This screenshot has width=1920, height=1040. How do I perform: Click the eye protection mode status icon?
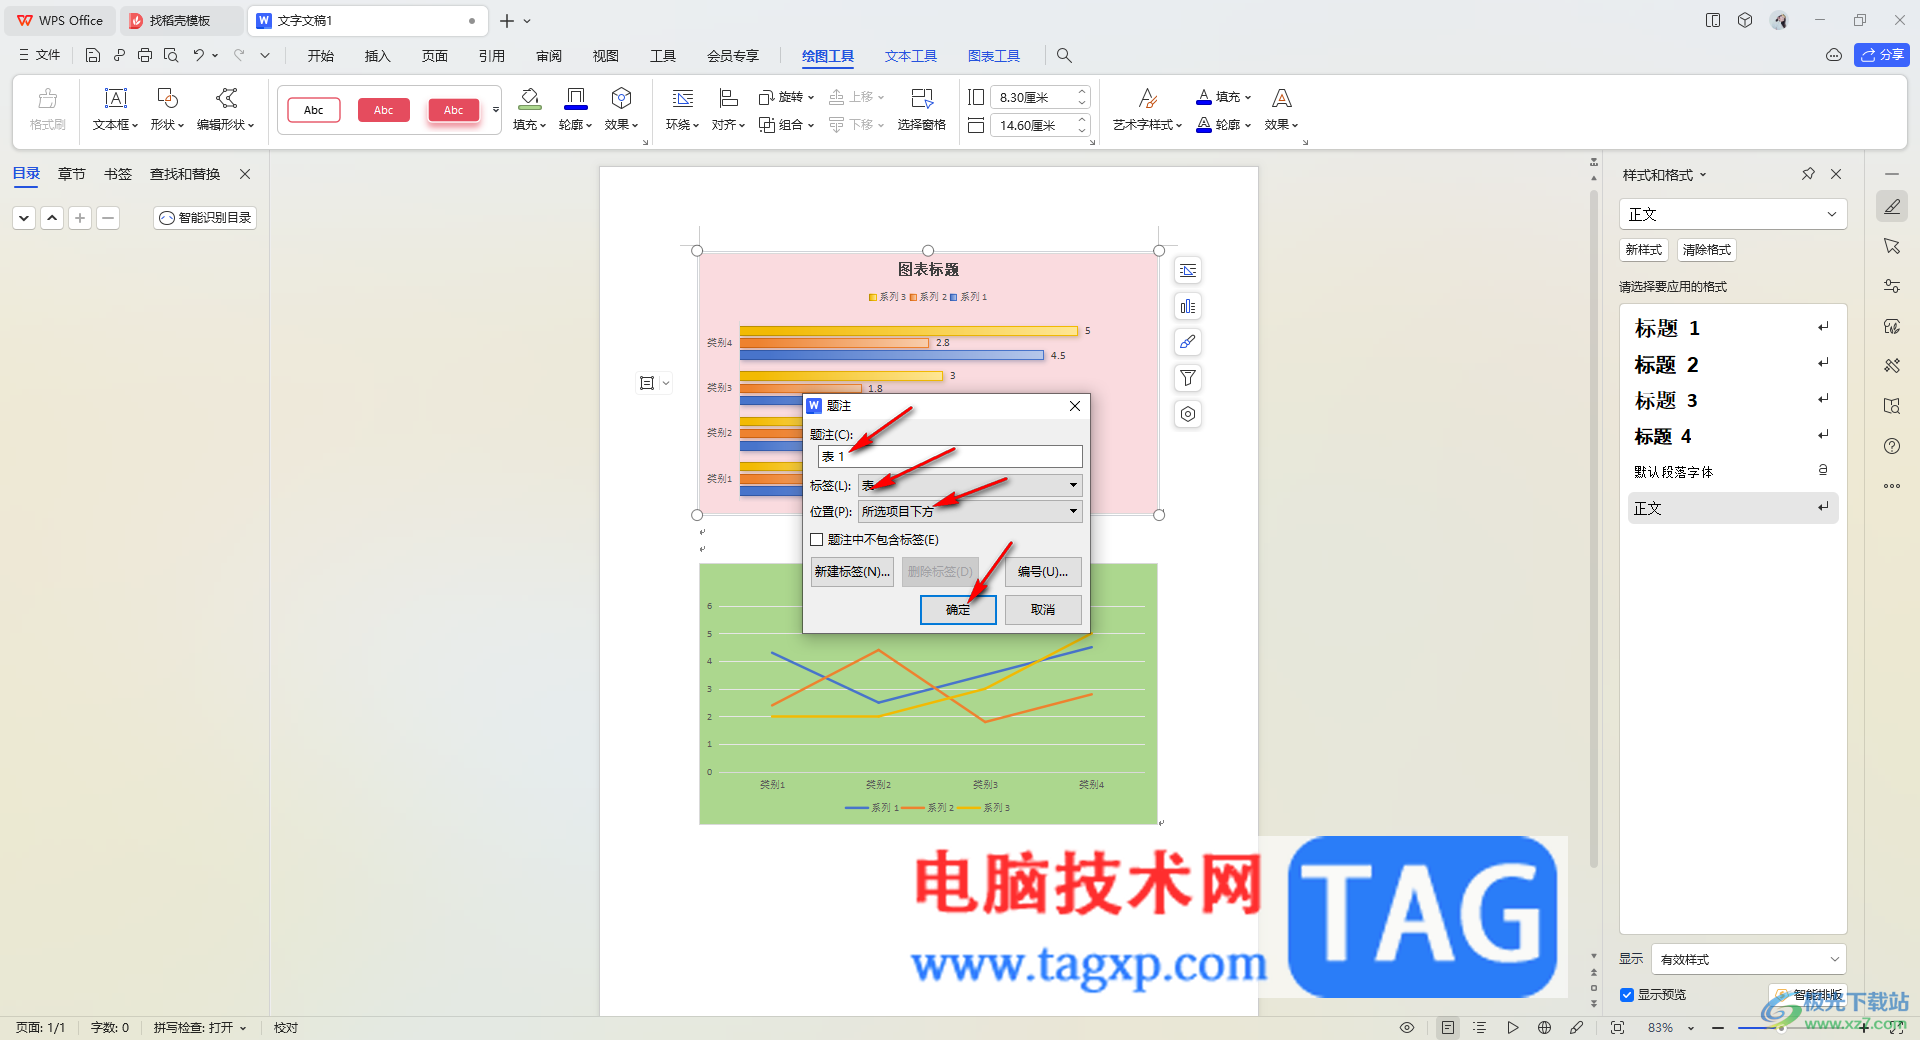pyautogui.click(x=1407, y=1028)
